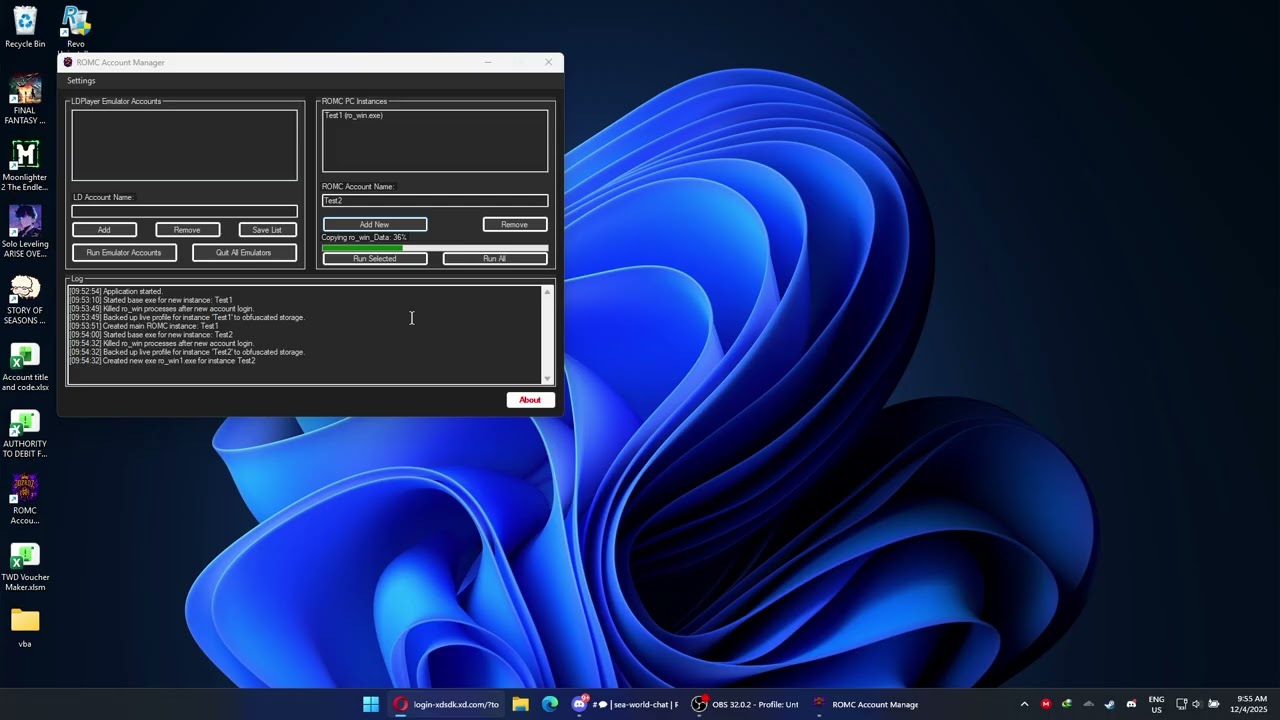Close the ROMC Account Manager window

click(548, 62)
